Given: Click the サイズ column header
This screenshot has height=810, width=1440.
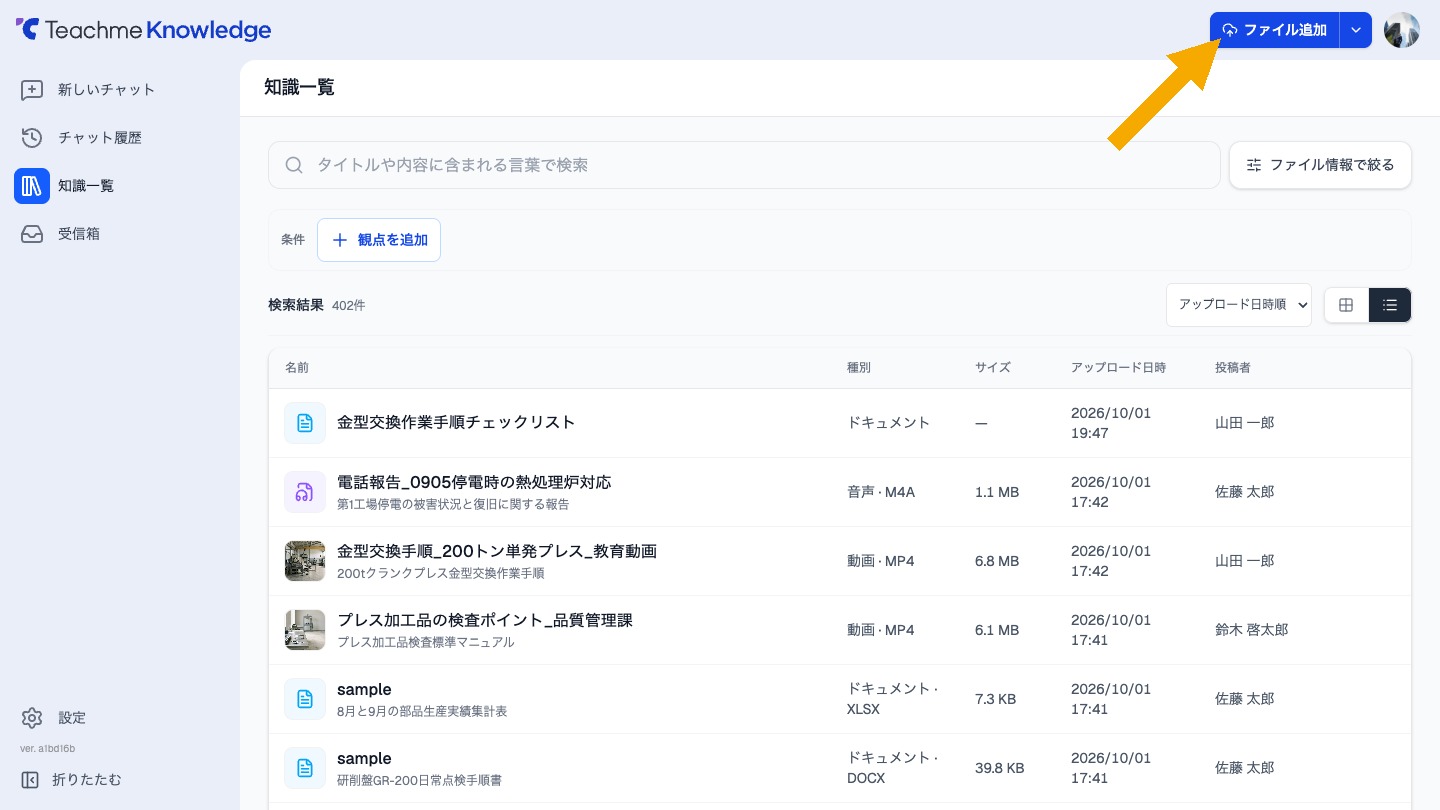Looking at the screenshot, I should pos(993,368).
